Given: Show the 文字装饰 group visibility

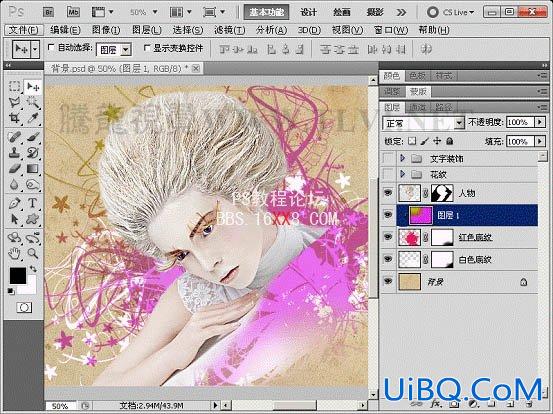Looking at the screenshot, I should (x=388, y=158).
